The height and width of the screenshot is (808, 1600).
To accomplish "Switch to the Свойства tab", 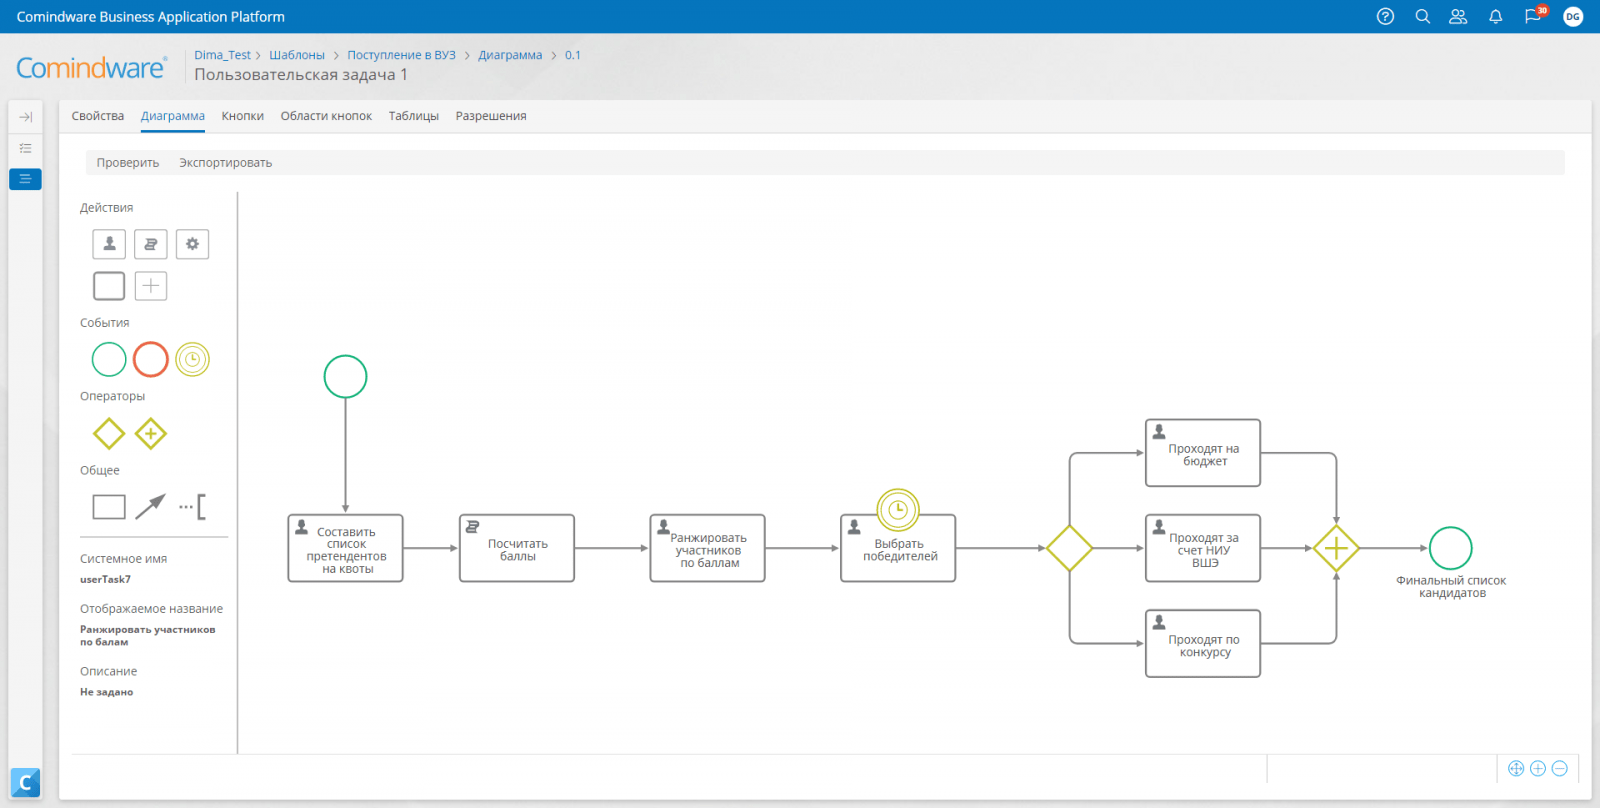I will pyautogui.click(x=98, y=116).
